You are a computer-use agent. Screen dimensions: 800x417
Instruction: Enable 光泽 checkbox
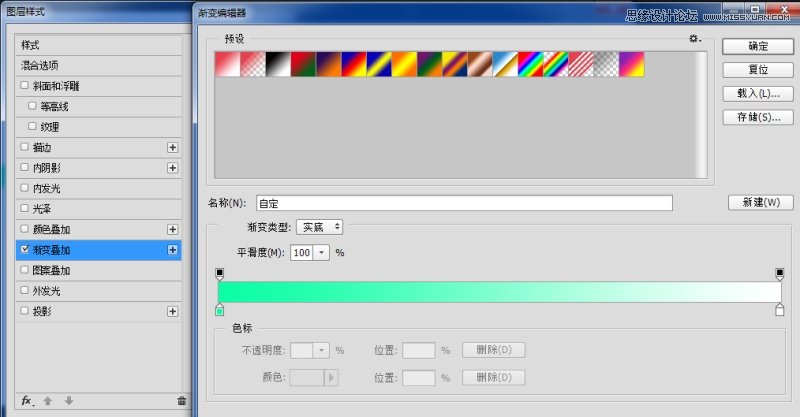(x=24, y=208)
